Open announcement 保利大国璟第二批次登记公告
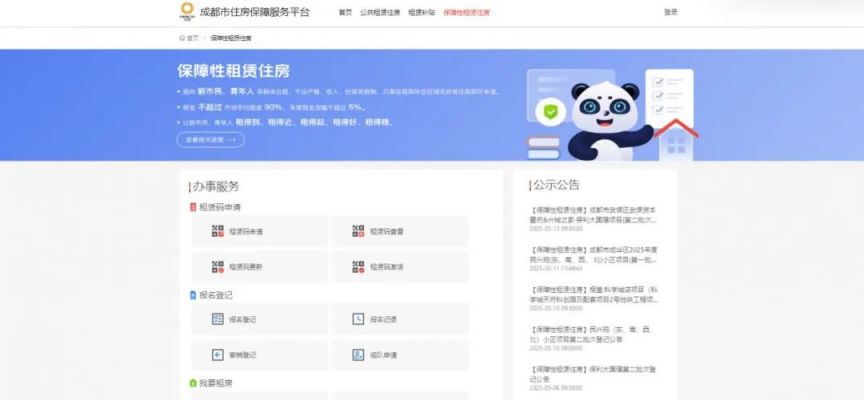This screenshot has height=400, width=864. point(593,374)
